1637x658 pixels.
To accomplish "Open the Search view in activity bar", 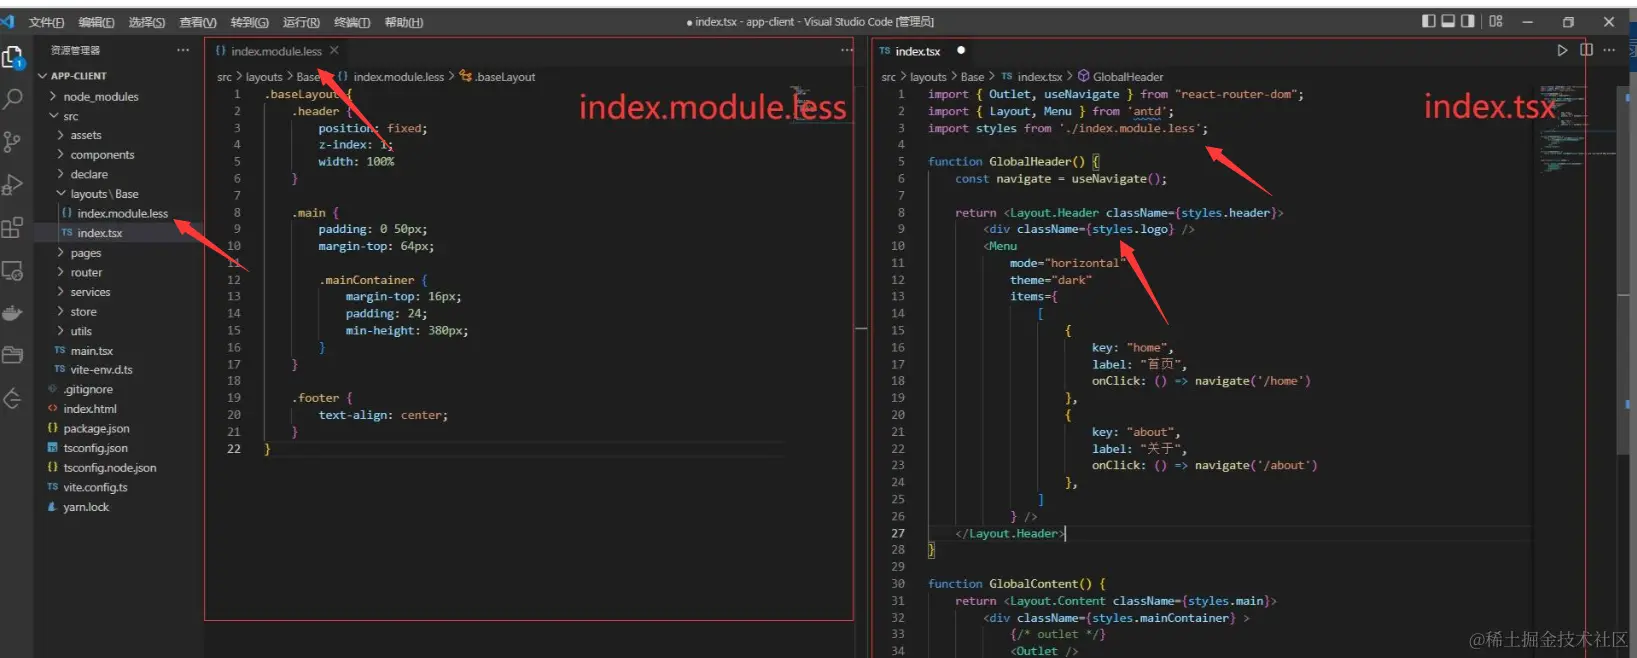I will [13, 99].
